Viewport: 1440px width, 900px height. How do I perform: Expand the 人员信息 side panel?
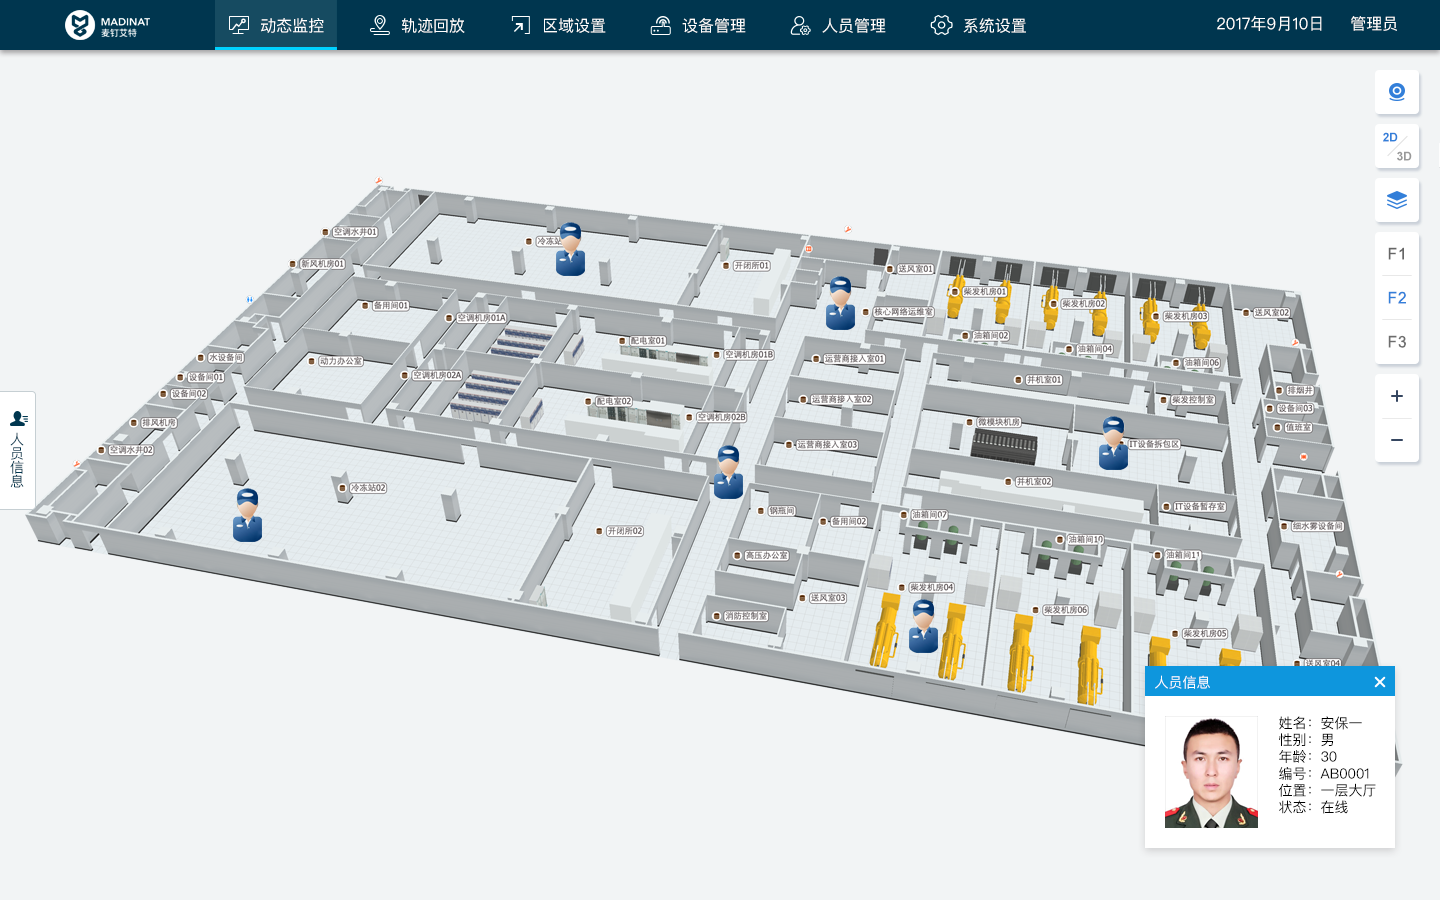(x=18, y=450)
